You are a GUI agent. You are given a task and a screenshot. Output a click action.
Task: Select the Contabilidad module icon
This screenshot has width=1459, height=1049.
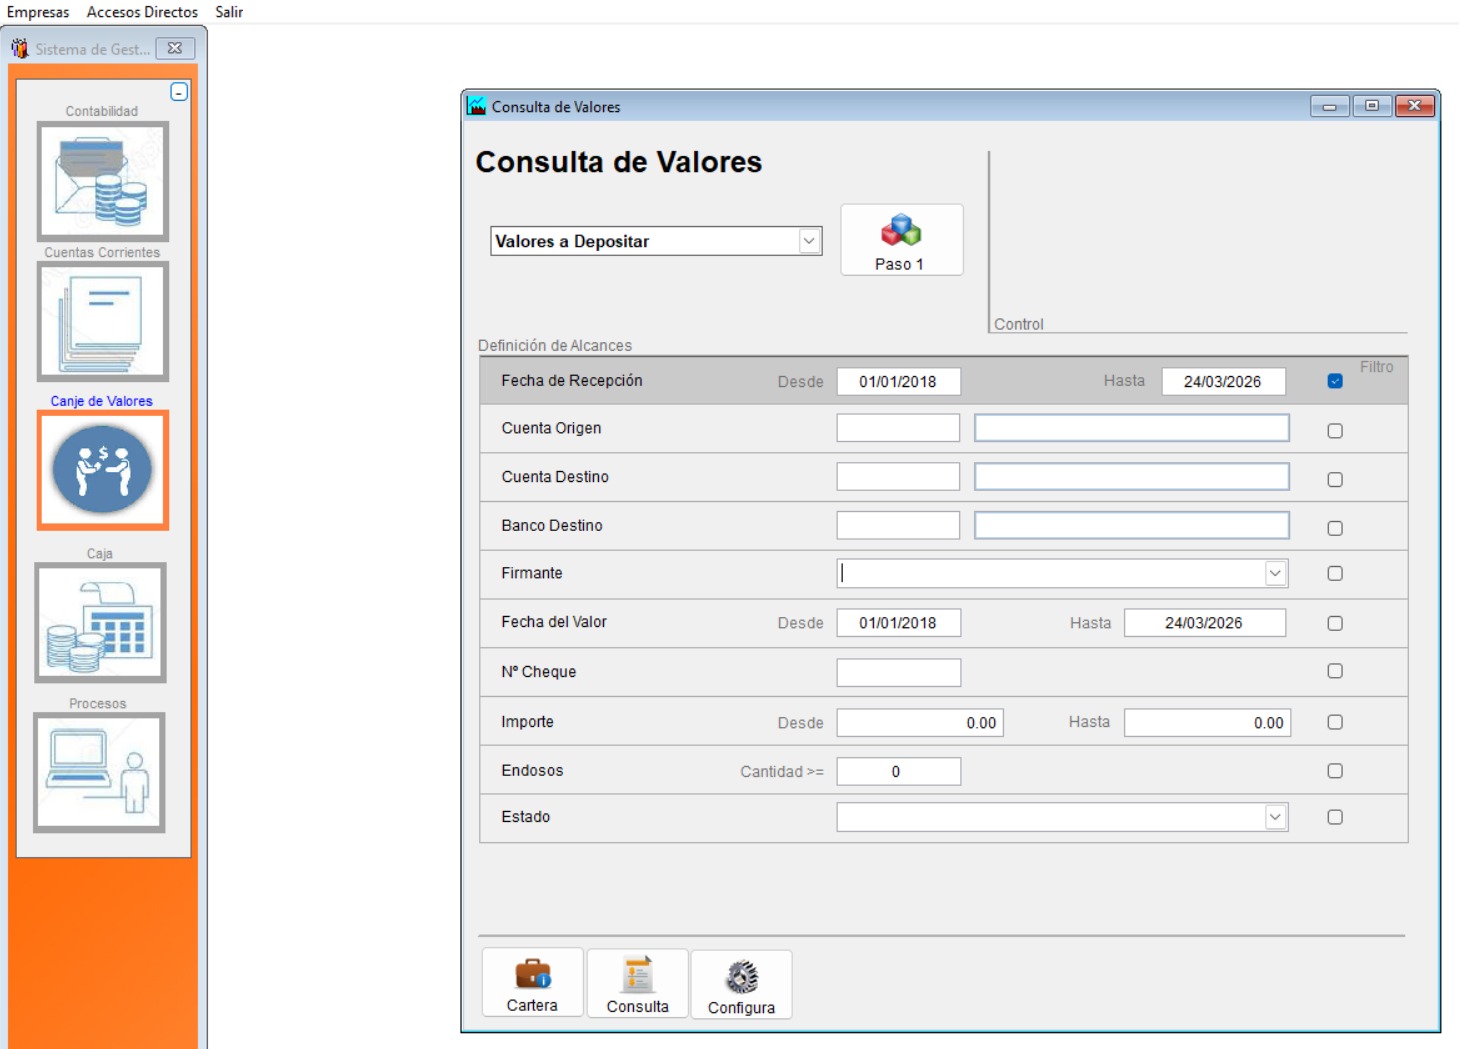pos(102,180)
